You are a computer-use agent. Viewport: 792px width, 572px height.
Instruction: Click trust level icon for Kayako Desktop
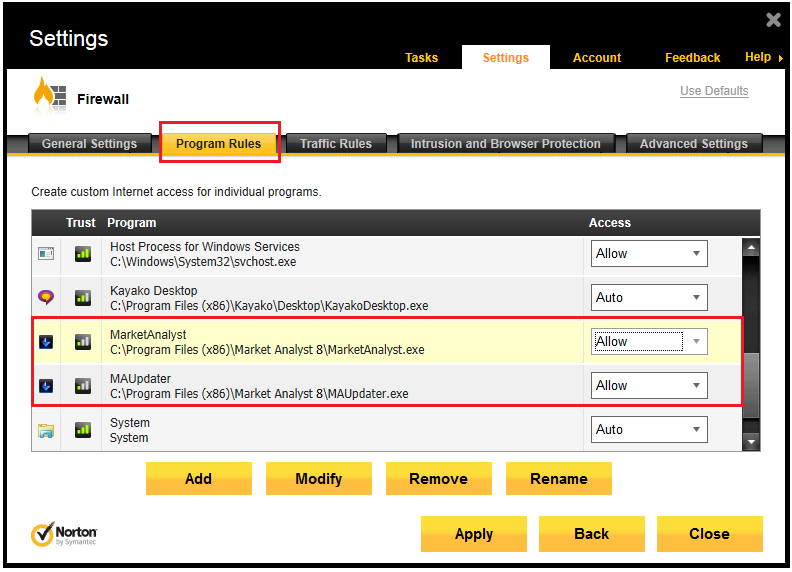(83, 298)
